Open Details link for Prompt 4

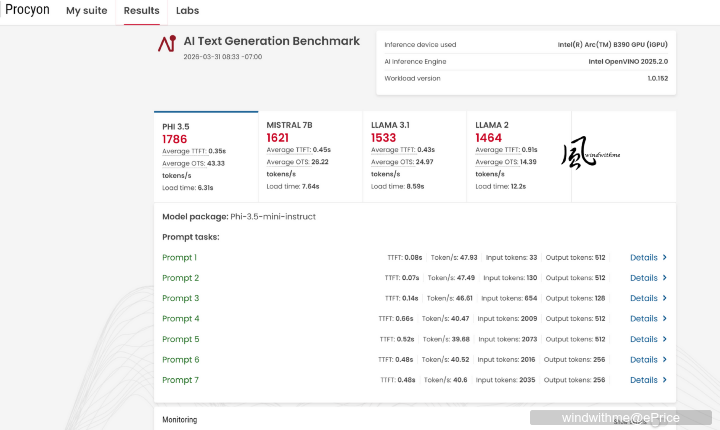click(x=644, y=319)
